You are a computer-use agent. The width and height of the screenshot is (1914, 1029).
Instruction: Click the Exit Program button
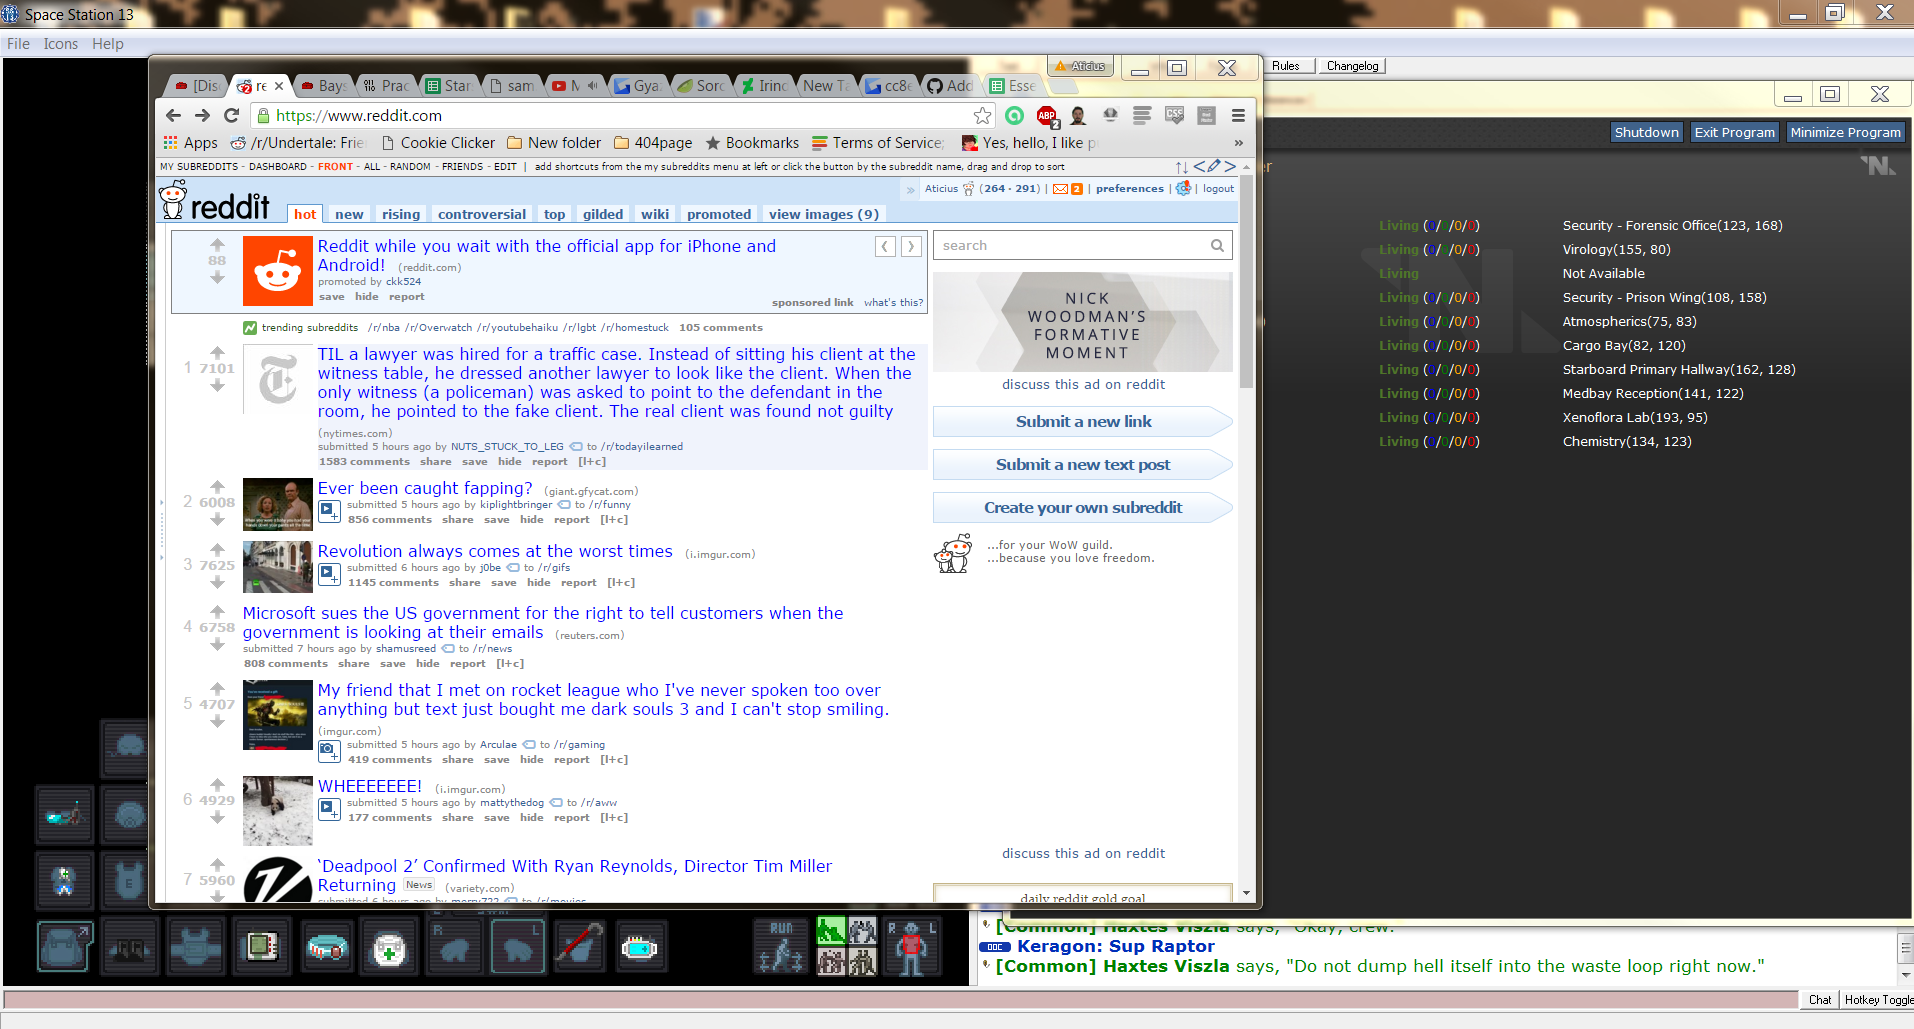point(1734,132)
